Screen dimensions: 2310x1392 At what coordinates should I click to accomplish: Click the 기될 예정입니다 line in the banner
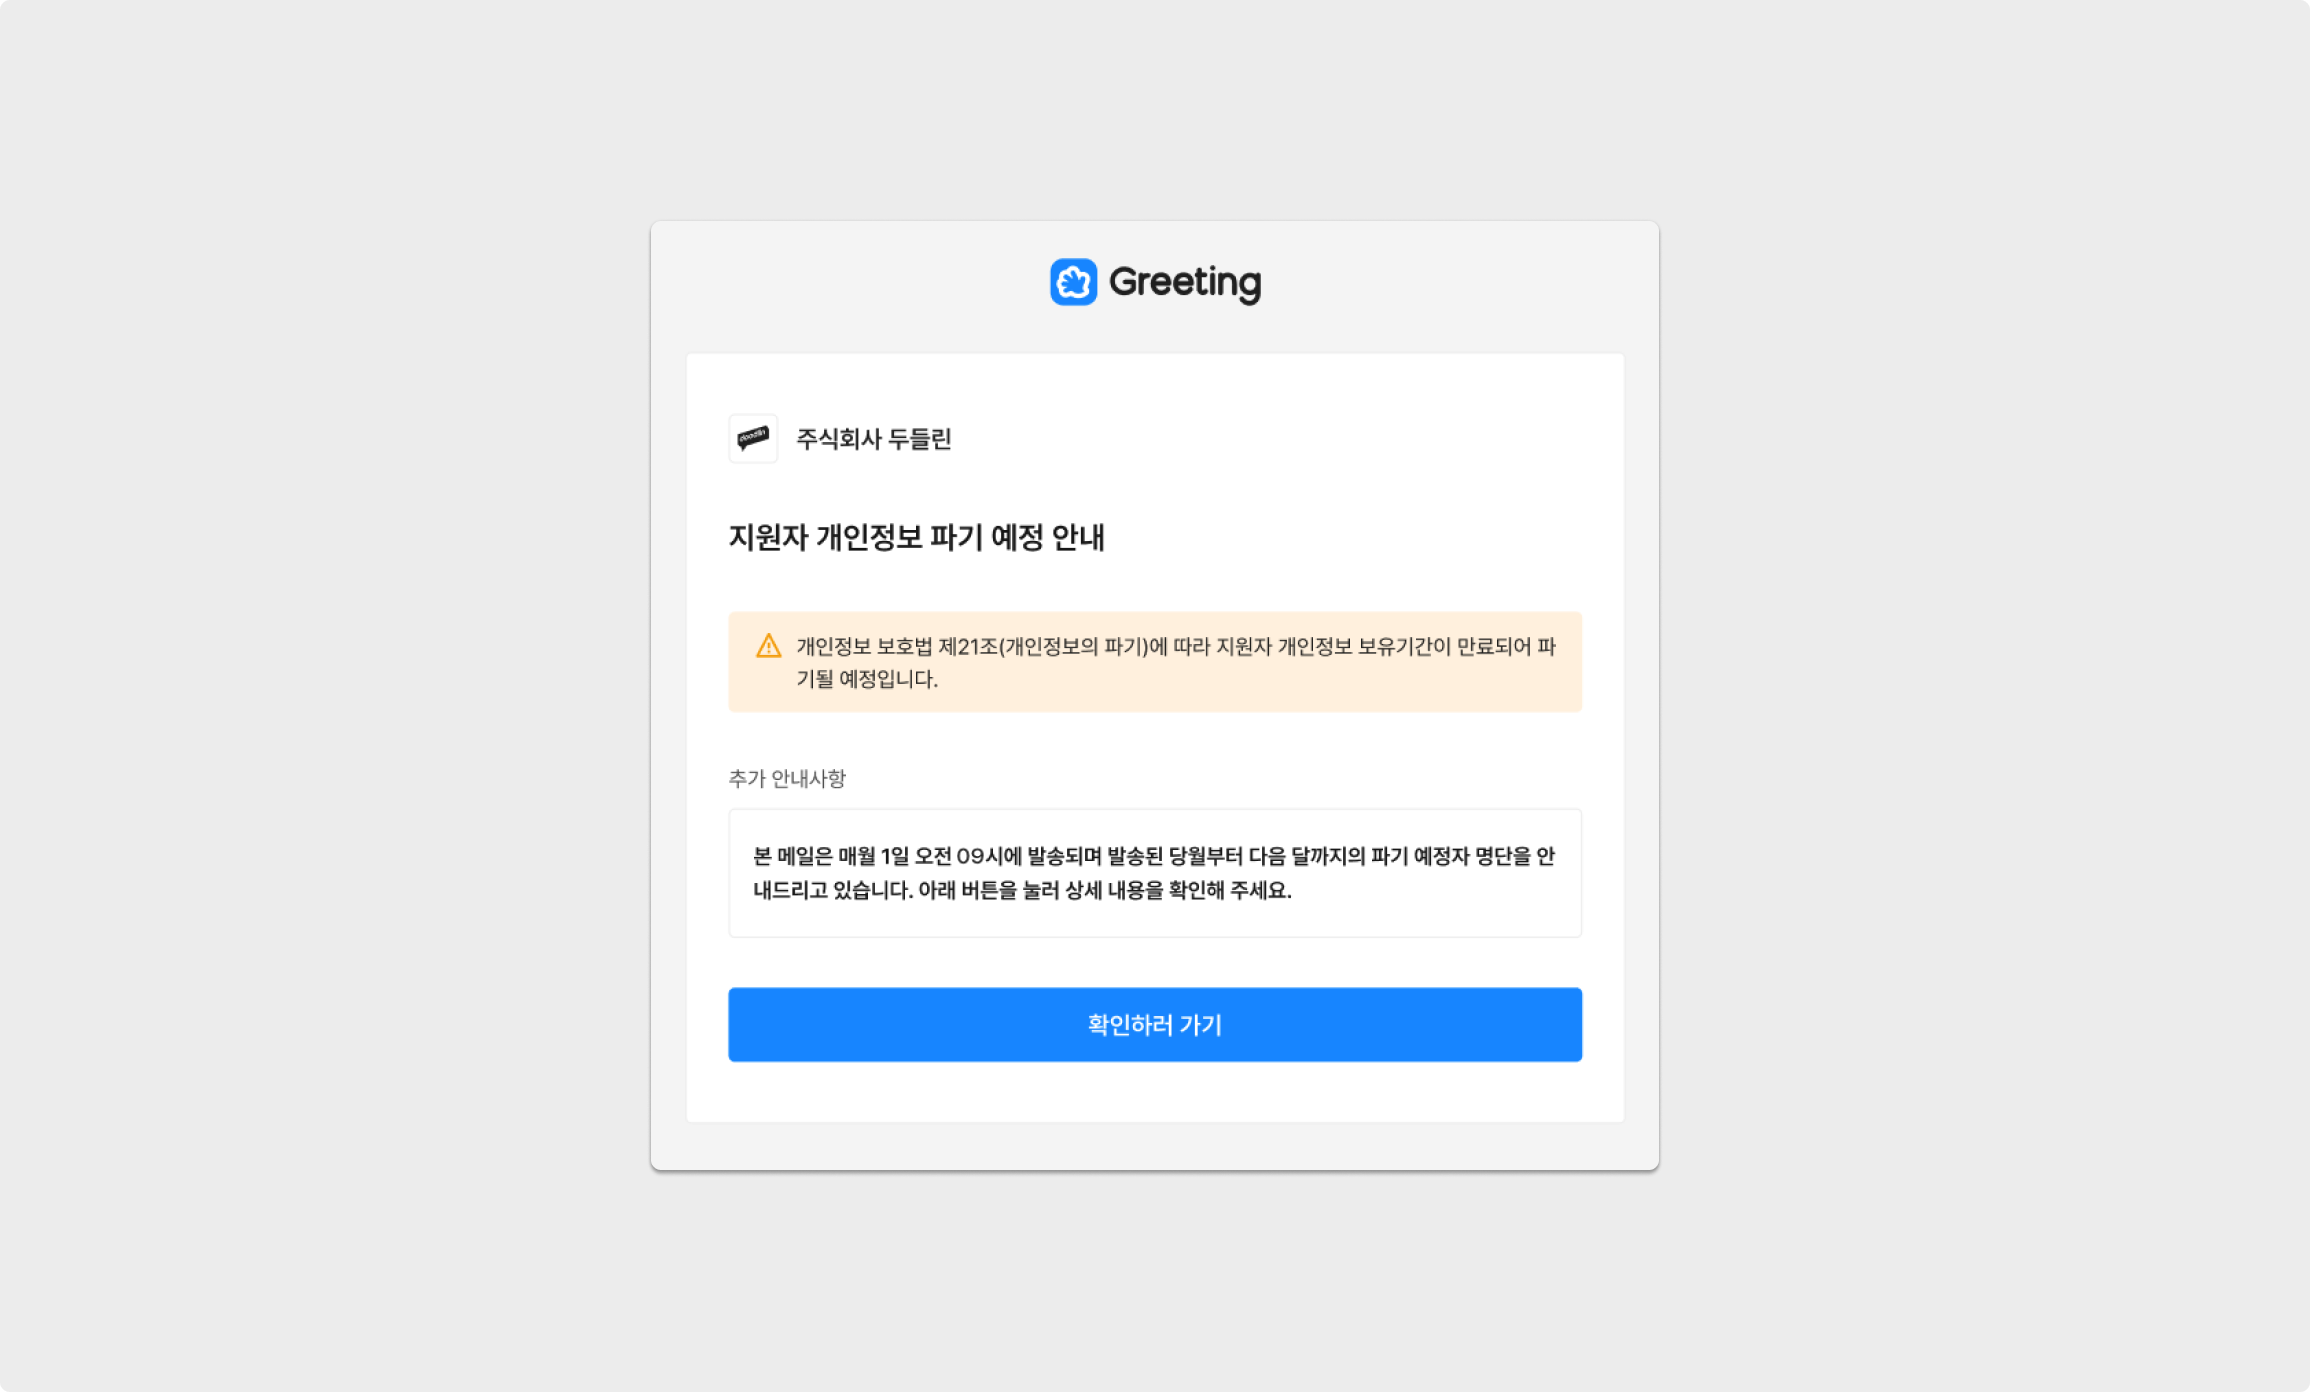[x=867, y=679]
